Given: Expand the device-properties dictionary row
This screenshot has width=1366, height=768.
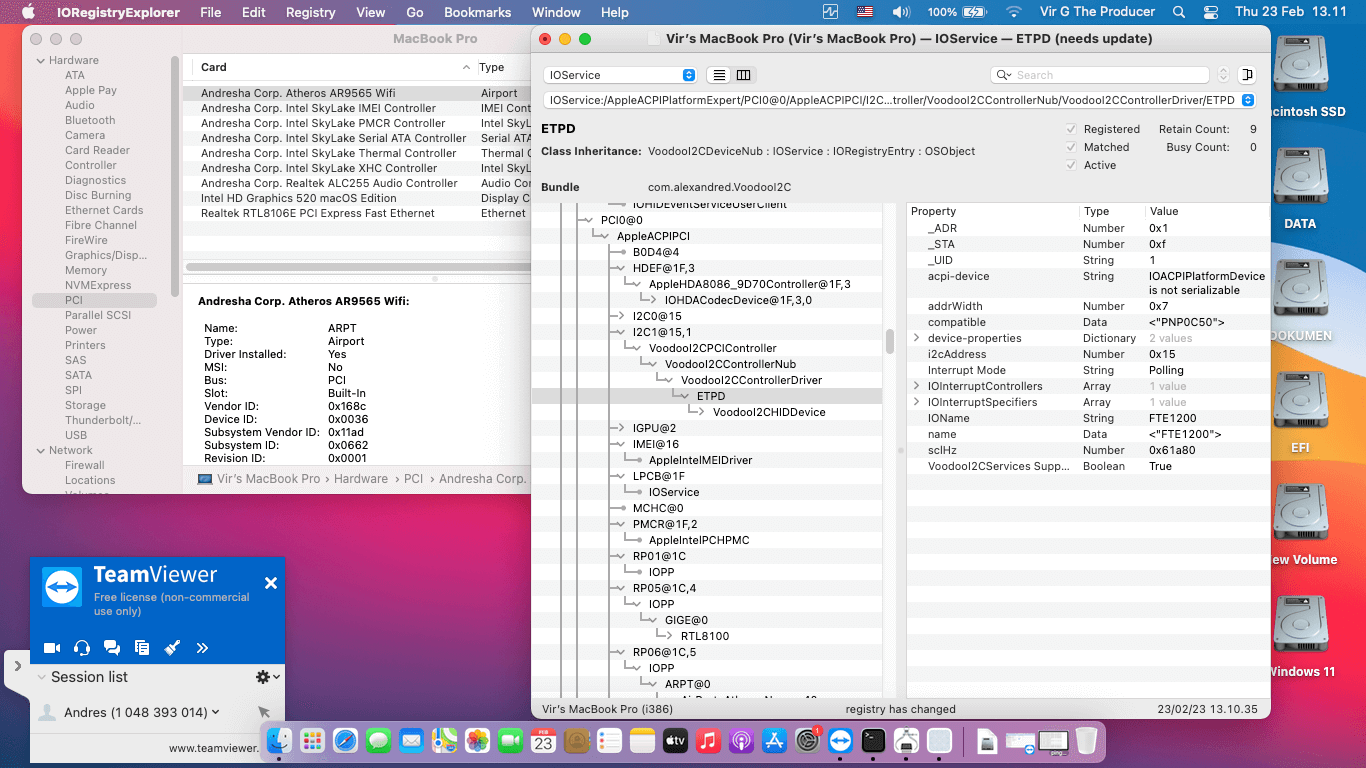Looking at the screenshot, I should pos(916,338).
